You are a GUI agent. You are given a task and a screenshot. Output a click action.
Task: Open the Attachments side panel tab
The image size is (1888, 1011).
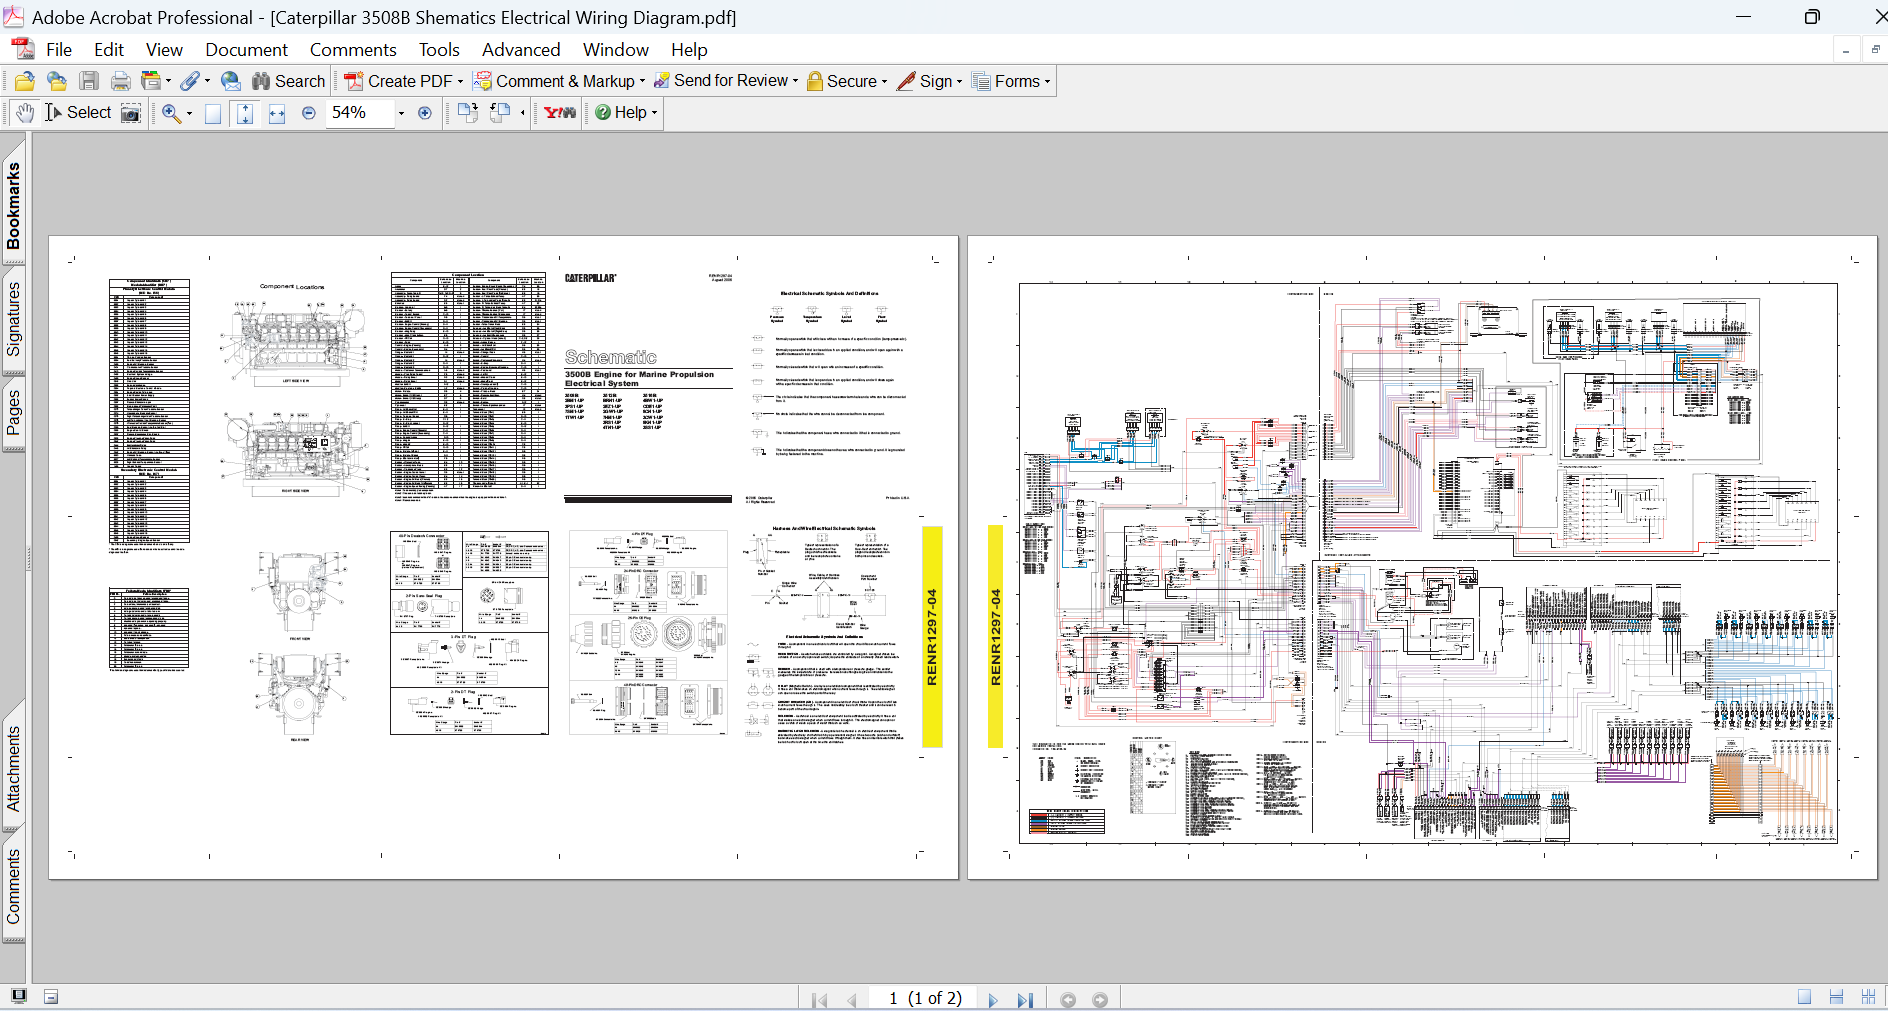point(13,768)
